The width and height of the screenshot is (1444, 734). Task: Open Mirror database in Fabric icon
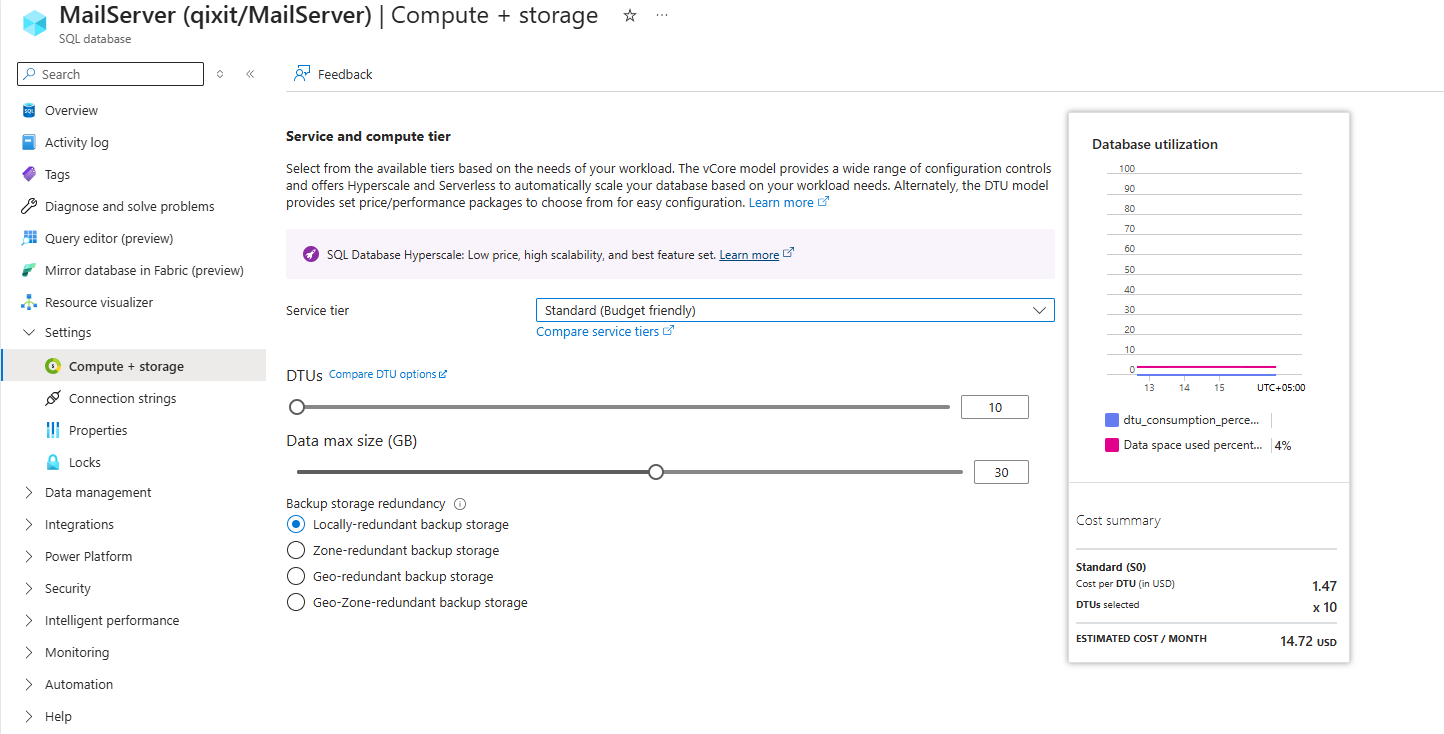pos(29,271)
